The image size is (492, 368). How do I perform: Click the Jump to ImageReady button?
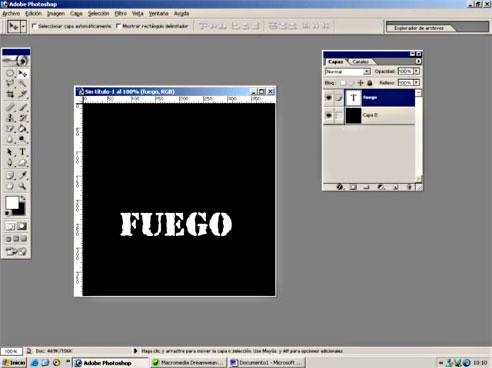tap(16, 251)
